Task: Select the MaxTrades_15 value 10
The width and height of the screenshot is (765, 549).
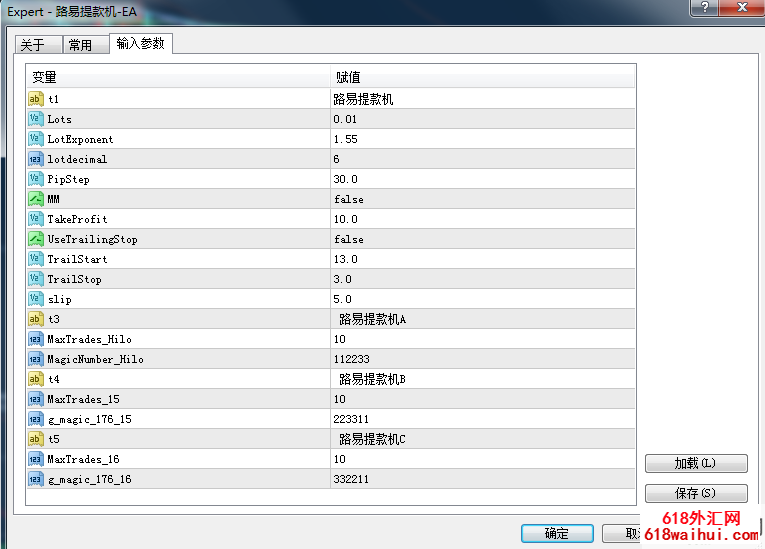Action: (x=340, y=399)
